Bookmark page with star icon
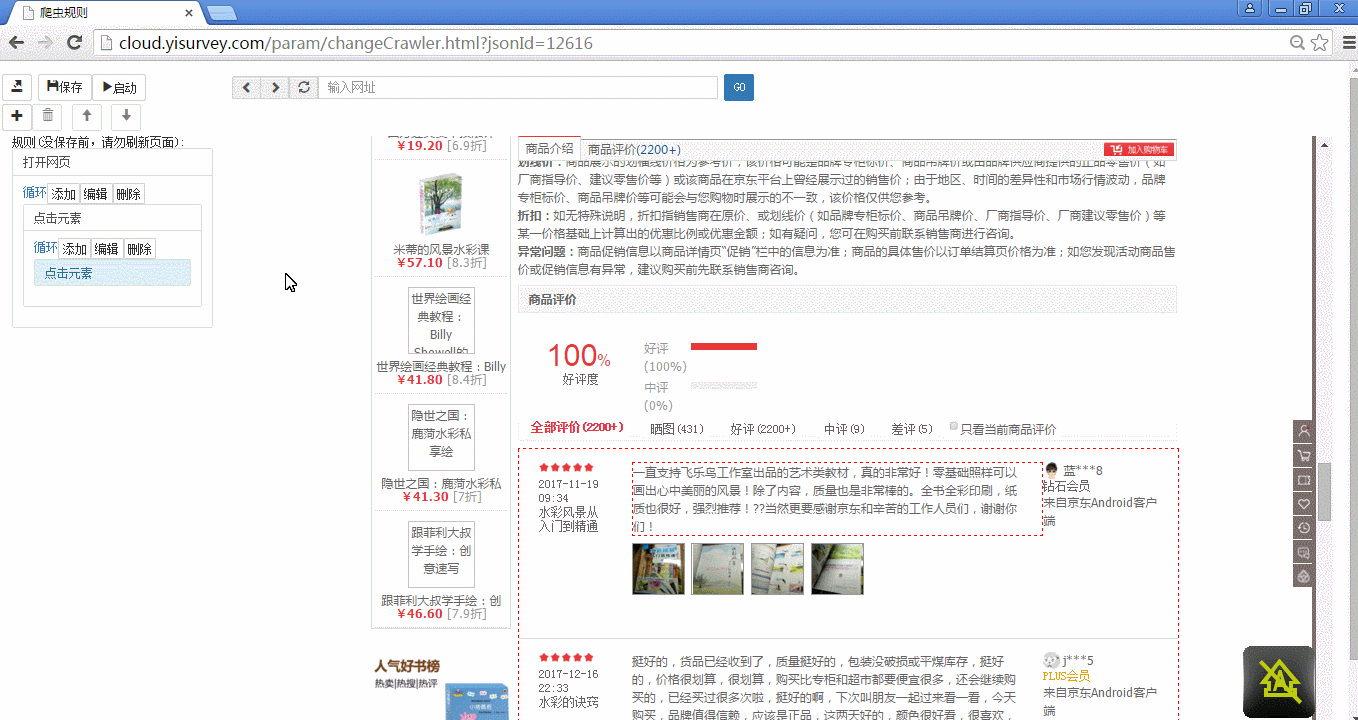Viewport: 1358px width, 720px height. 1319,43
